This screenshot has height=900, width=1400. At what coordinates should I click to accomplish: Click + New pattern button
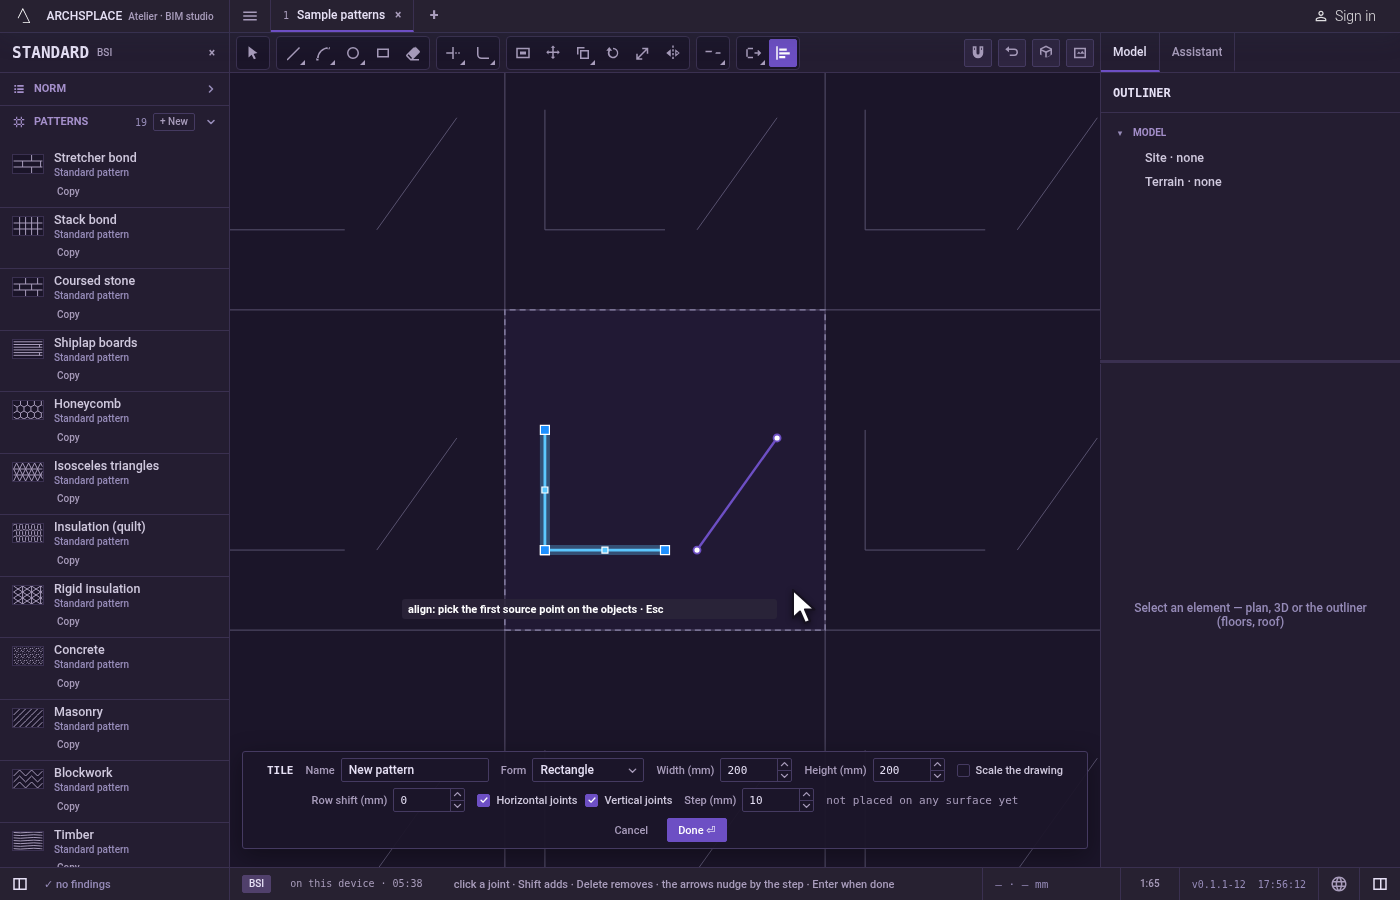pos(174,122)
